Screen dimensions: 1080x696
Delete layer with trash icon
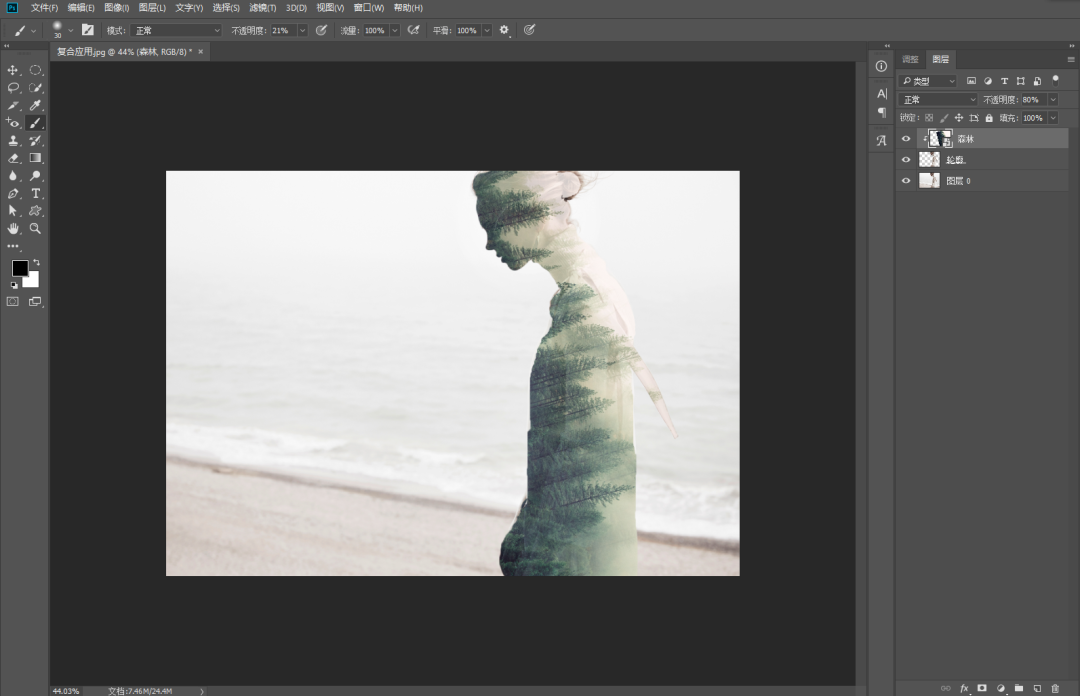(x=1055, y=688)
